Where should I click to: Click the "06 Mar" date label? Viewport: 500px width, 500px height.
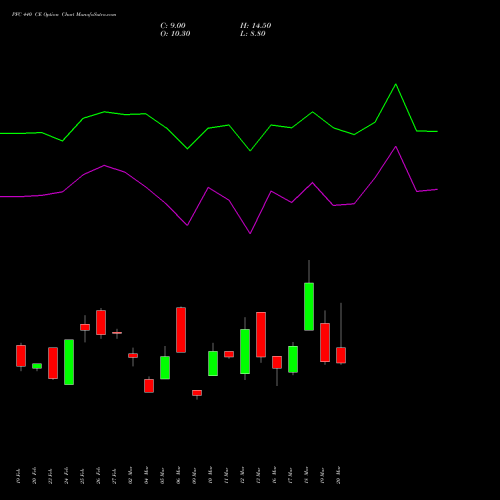coord(178,475)
